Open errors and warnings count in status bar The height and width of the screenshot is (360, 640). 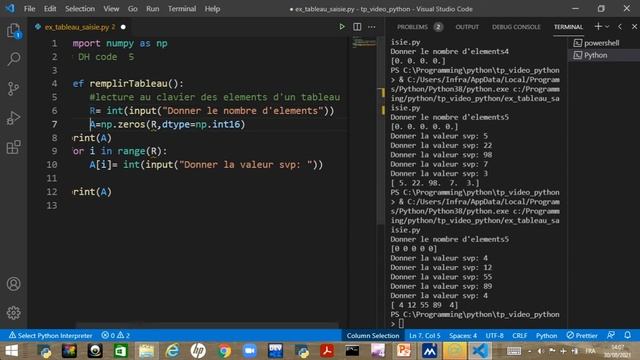[116, 336]
